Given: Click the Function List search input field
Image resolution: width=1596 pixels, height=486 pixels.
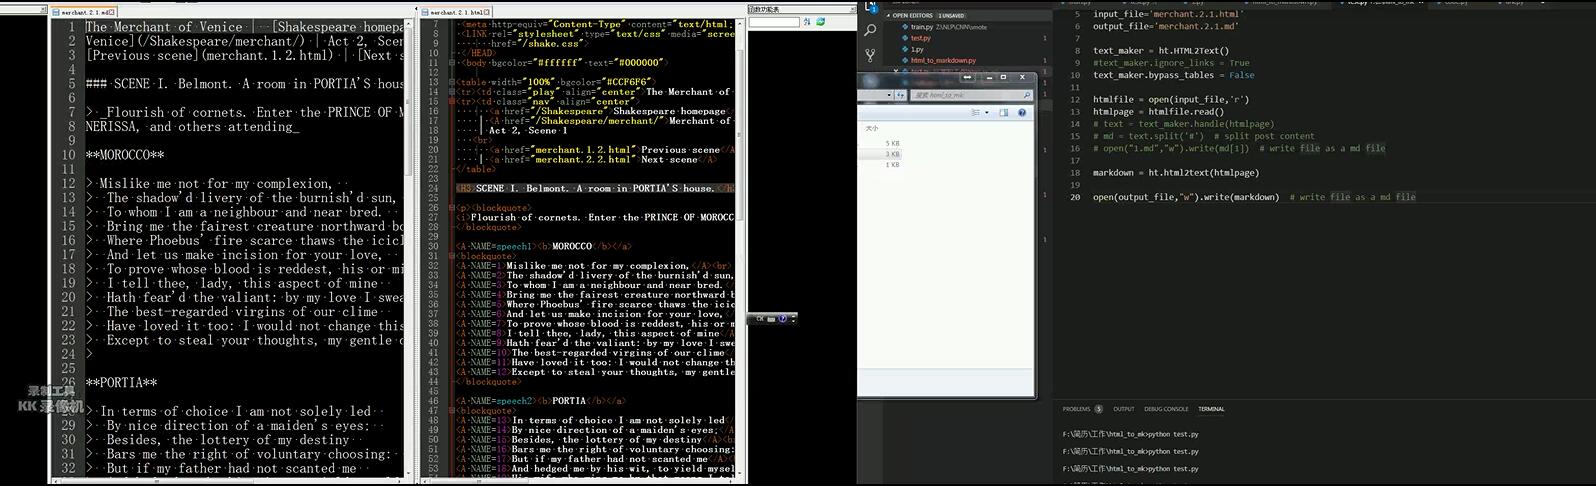Looking at the screenshot, I should [x=774, y=21].
